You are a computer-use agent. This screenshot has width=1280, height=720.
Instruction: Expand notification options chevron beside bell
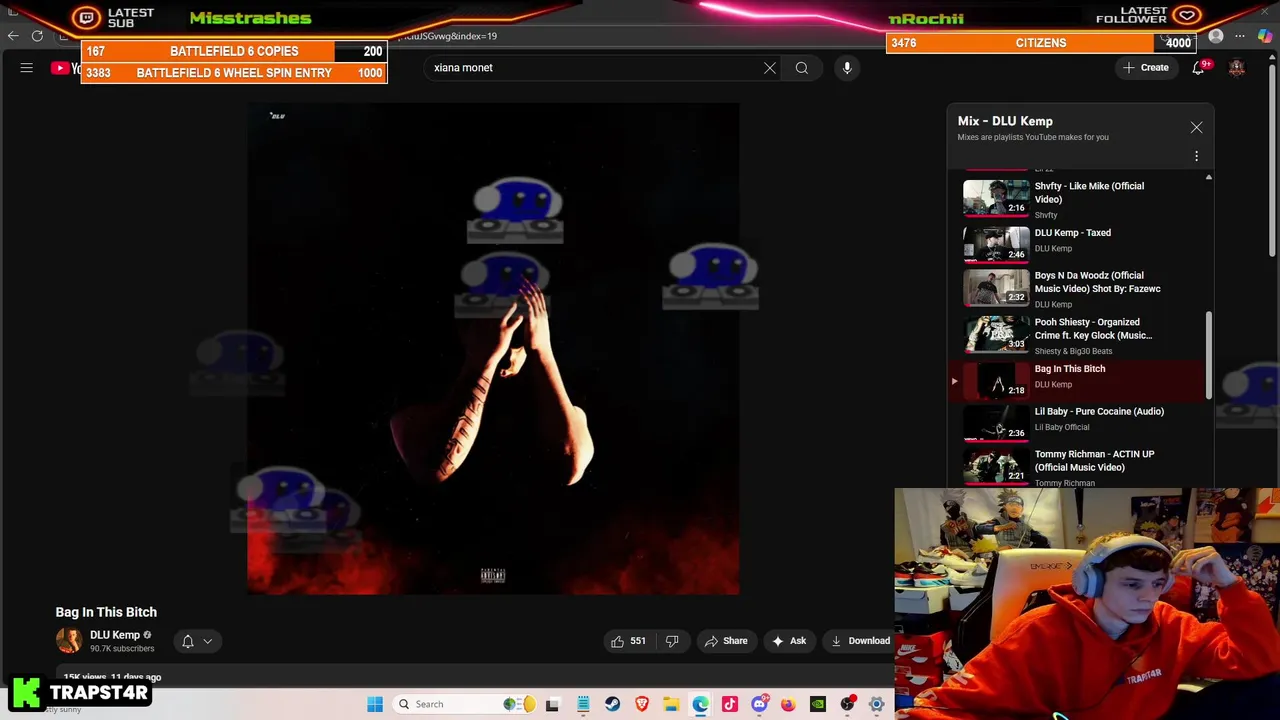pyautogui.click(x=208, y=641)
